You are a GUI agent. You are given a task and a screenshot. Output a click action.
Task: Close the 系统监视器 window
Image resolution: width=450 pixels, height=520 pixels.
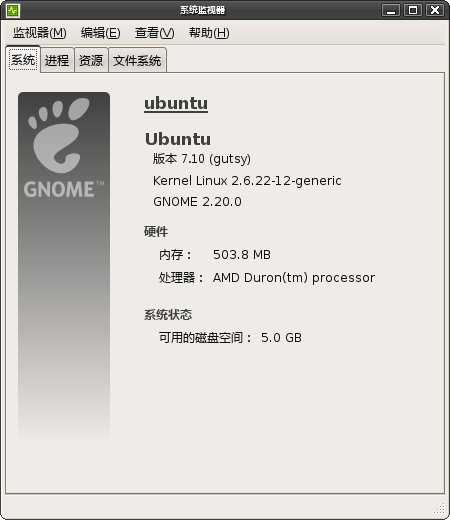tap(435, 10)
